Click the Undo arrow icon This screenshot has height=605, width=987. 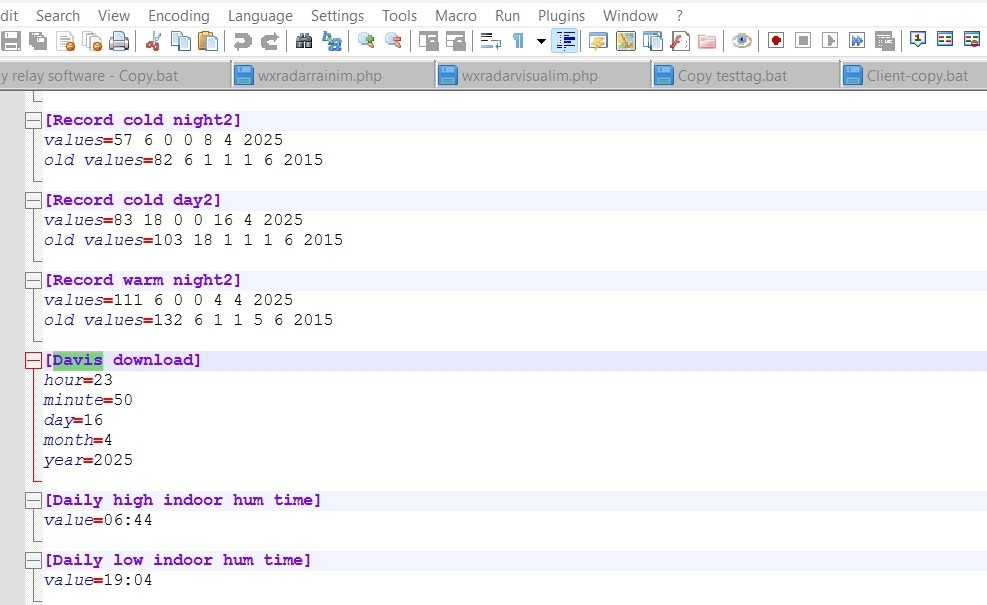click(242, 41)
